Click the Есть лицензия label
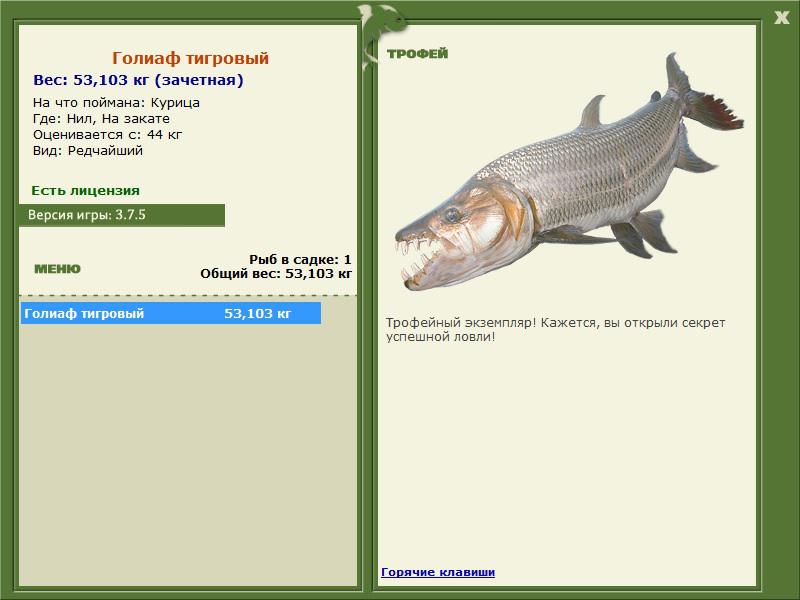800x600 pixels. [x=85, y=191]
